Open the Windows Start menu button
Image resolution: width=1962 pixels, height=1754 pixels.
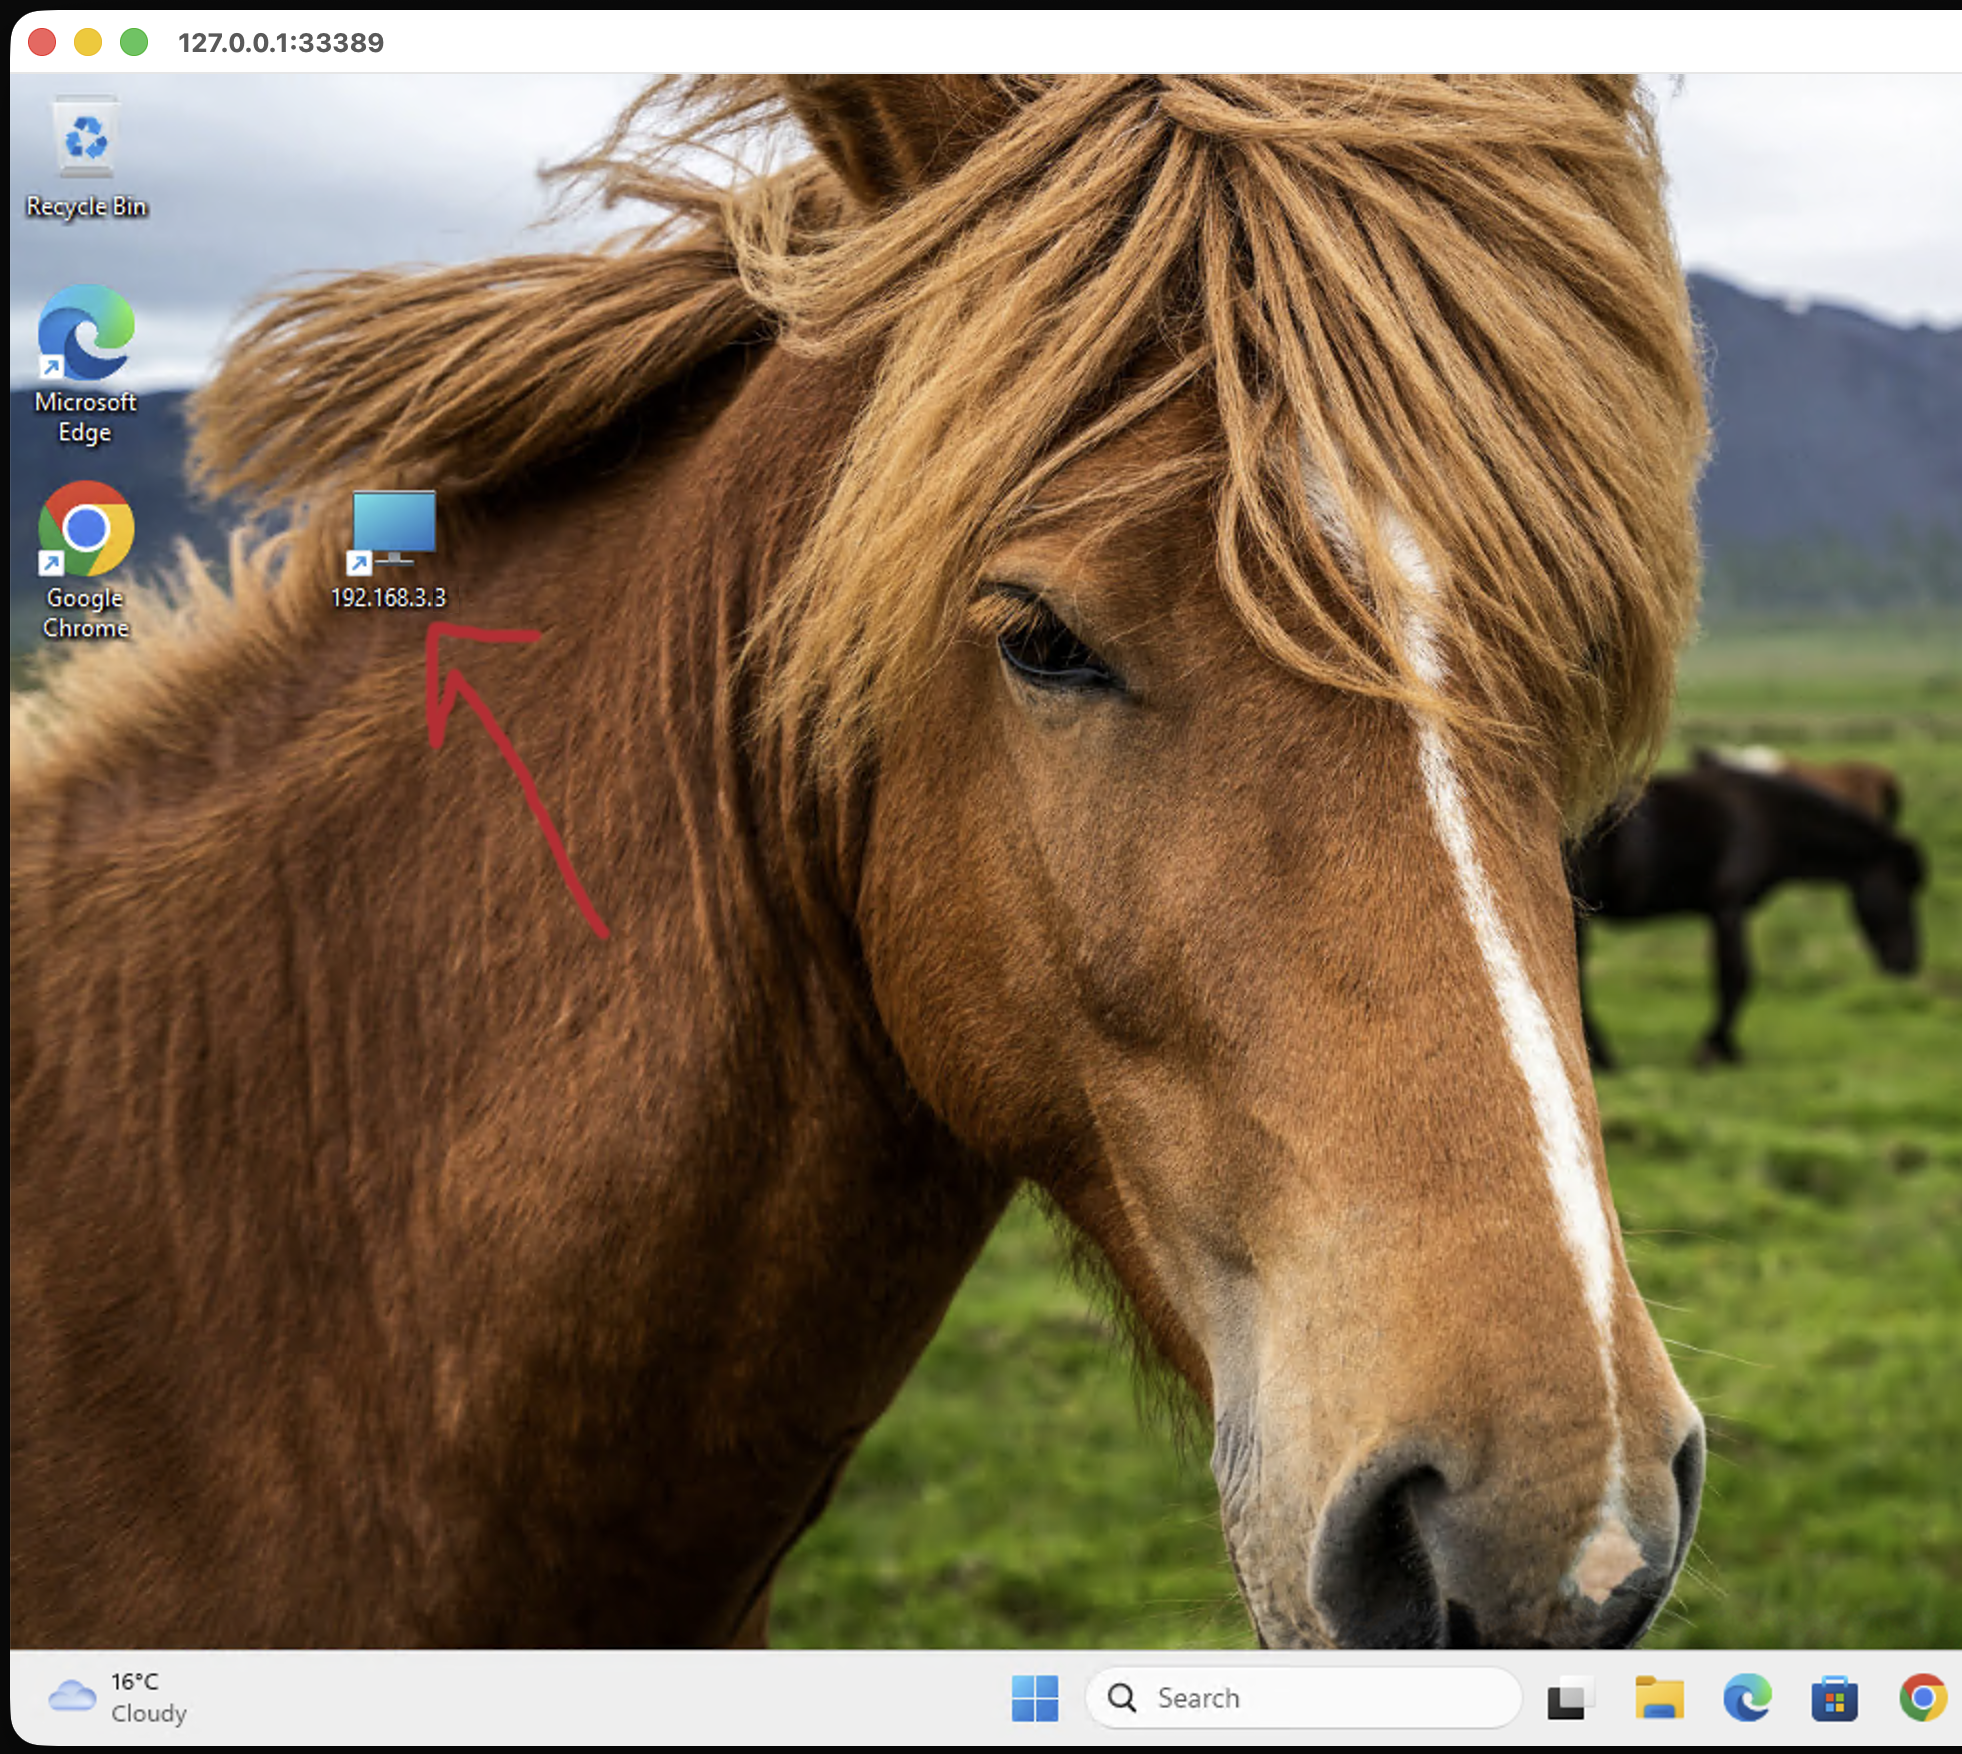tap(1035, 1698)
